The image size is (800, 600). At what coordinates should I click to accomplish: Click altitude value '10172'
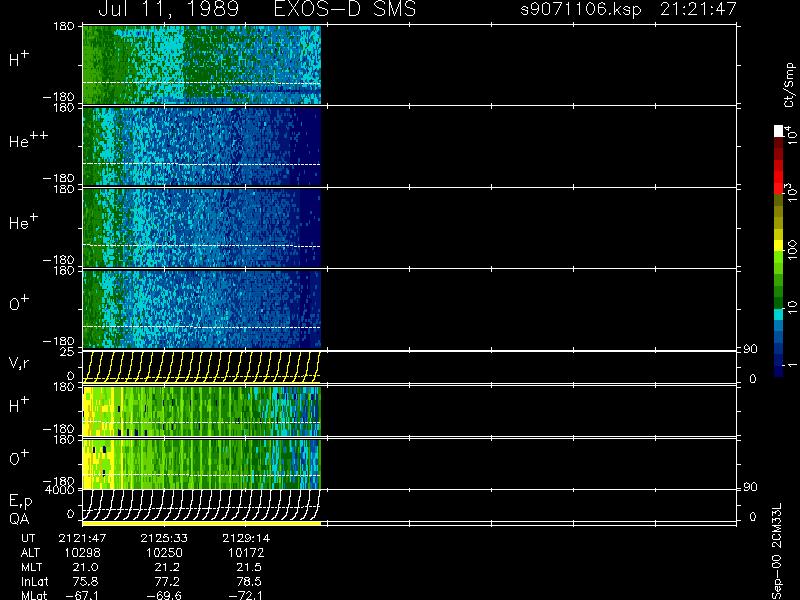(246, 553)
